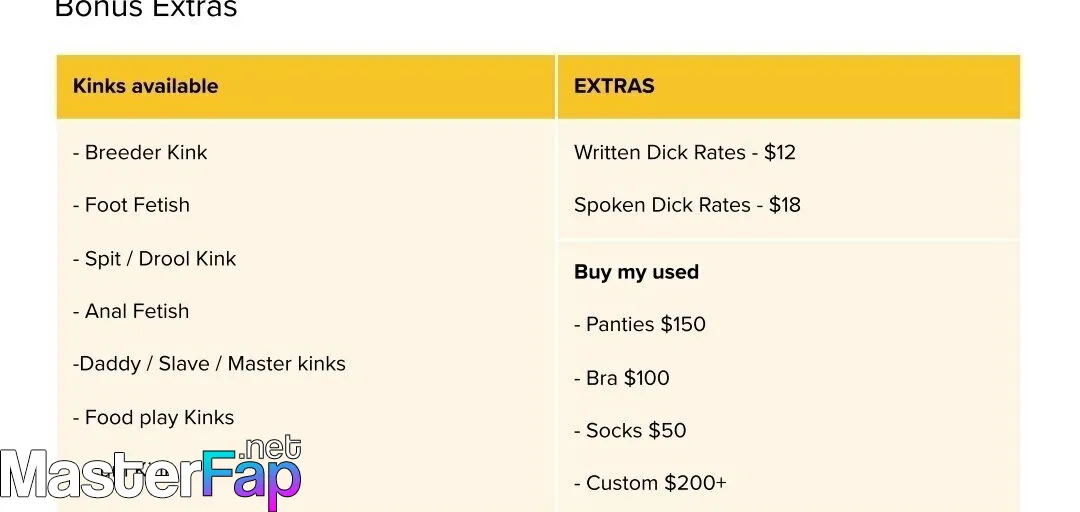
Task: Click the 'EXTRAS' column header
Action: (x=614, y=86)
